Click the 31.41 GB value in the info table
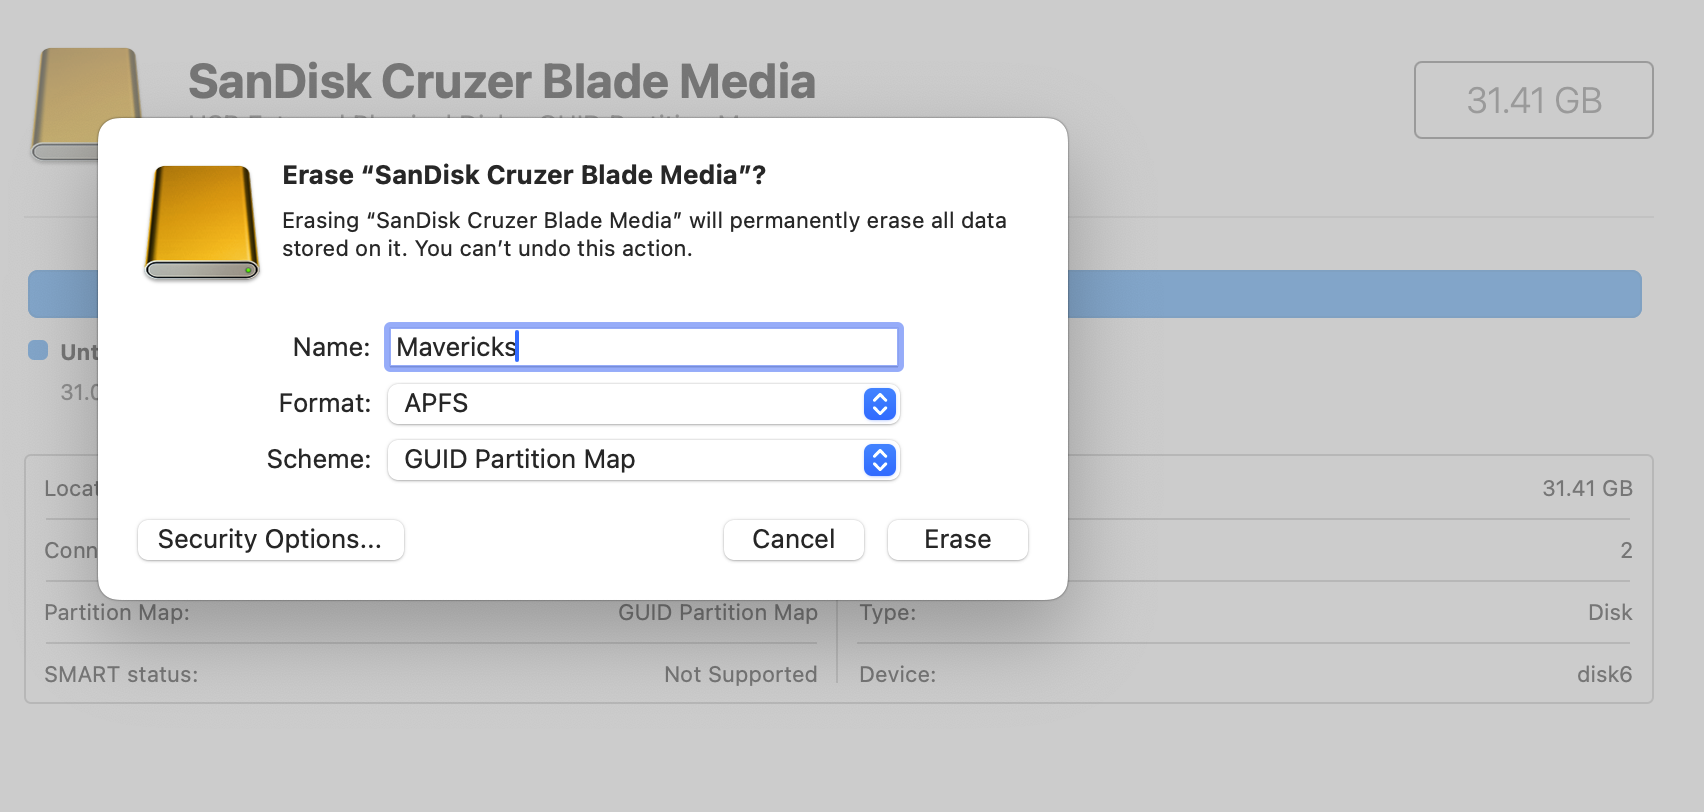1704x812 pixels. 1587,489
